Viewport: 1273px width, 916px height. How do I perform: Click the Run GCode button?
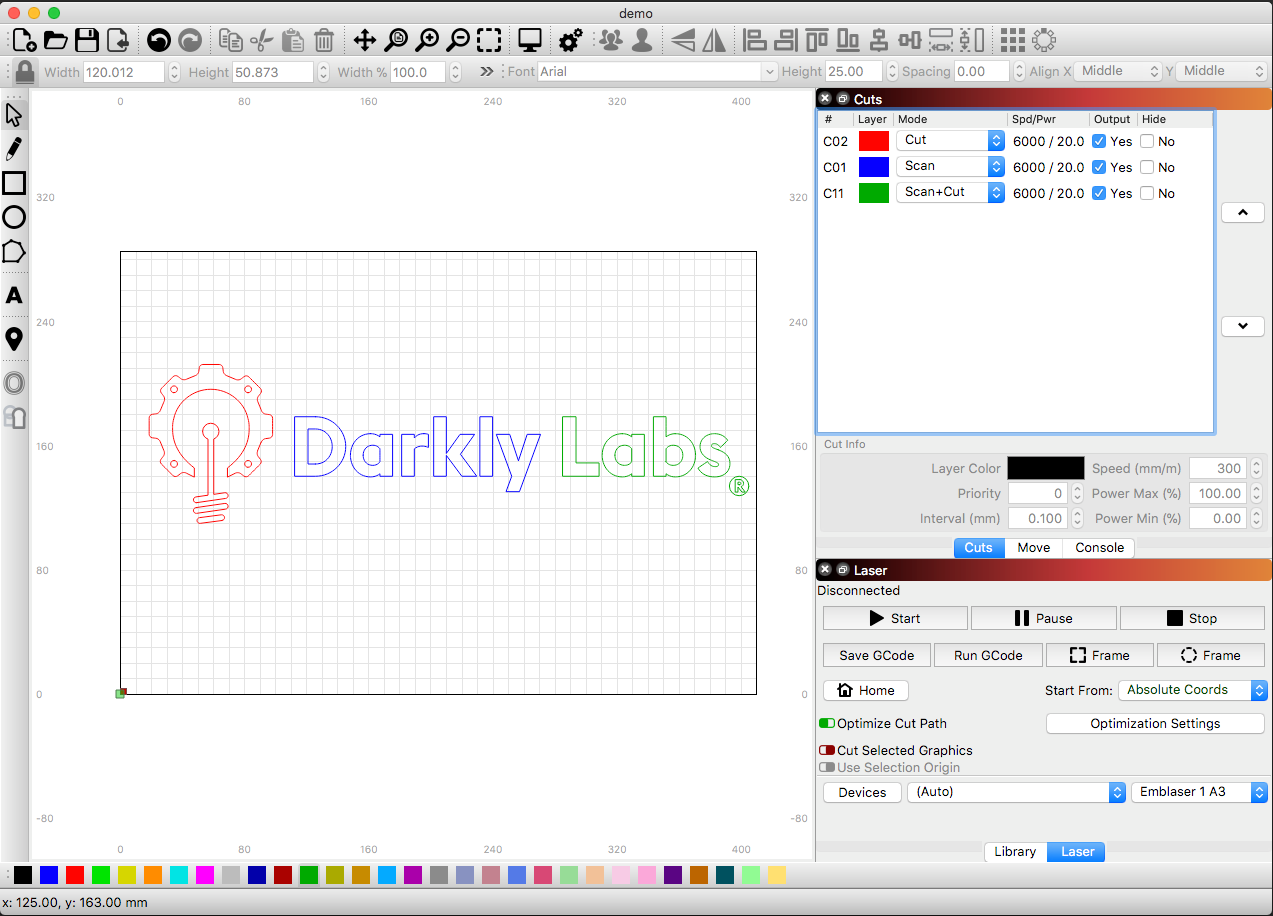(x=988, y=655)
